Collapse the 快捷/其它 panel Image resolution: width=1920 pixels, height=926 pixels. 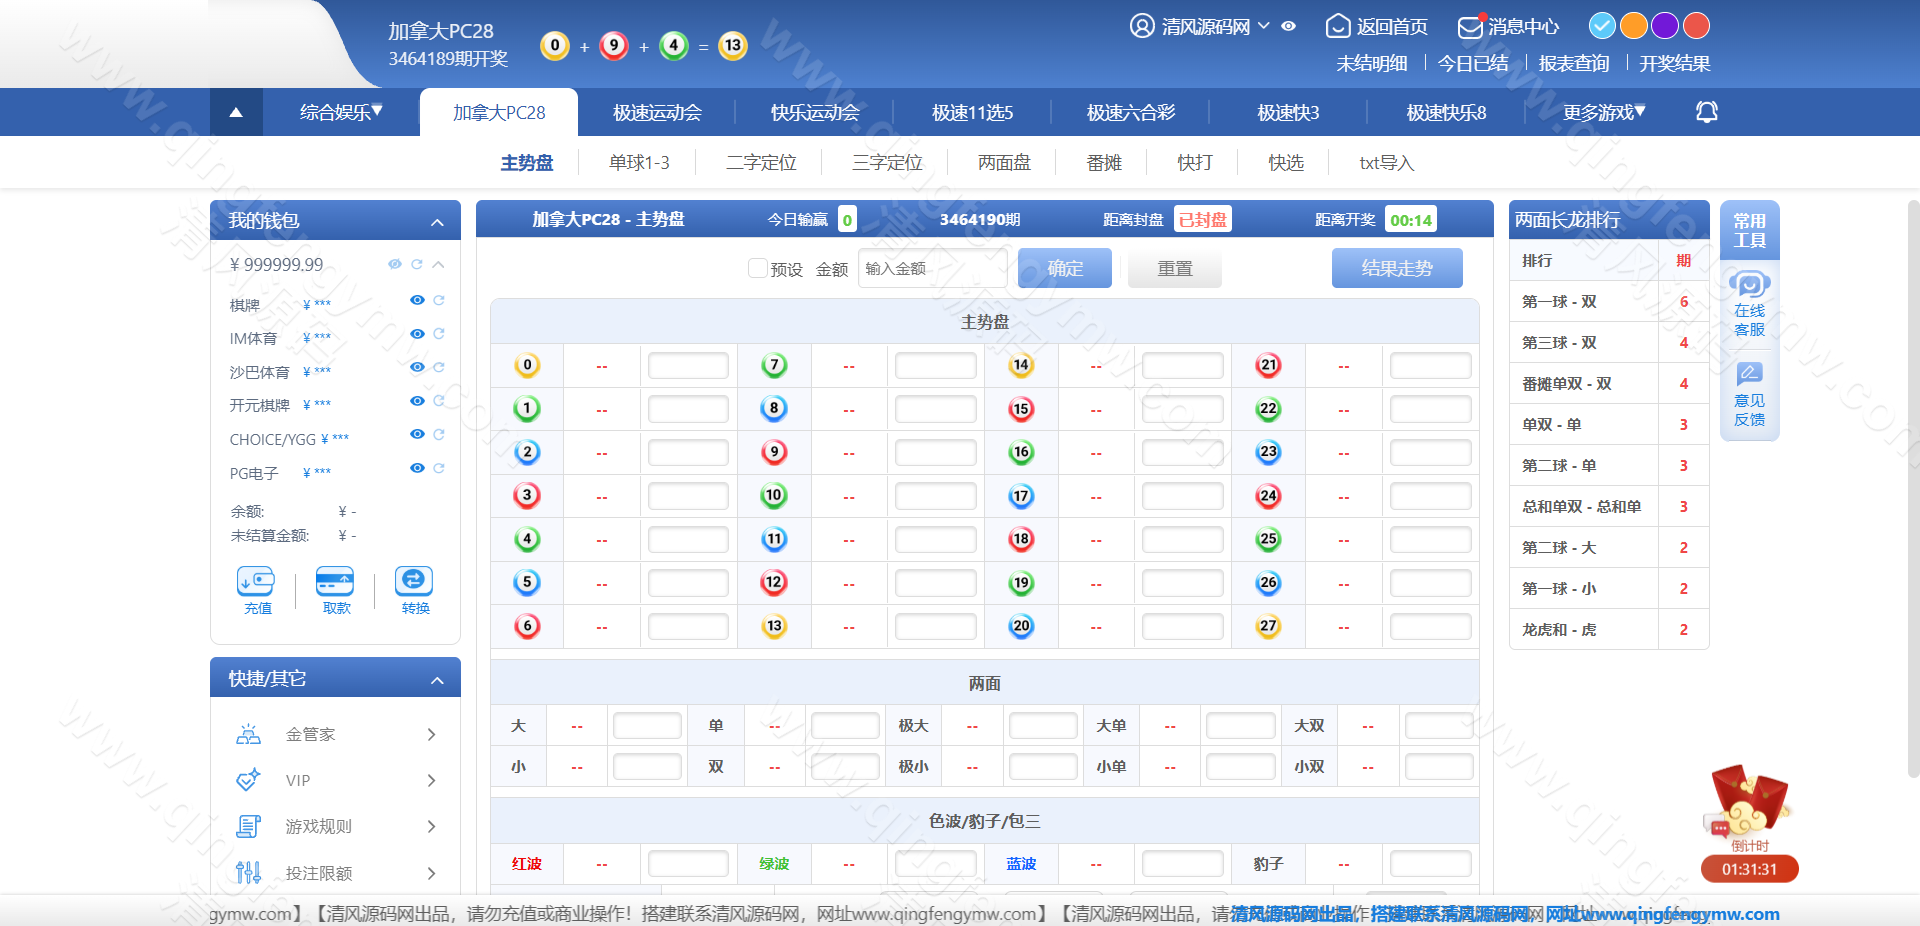(x=437, y=680)
